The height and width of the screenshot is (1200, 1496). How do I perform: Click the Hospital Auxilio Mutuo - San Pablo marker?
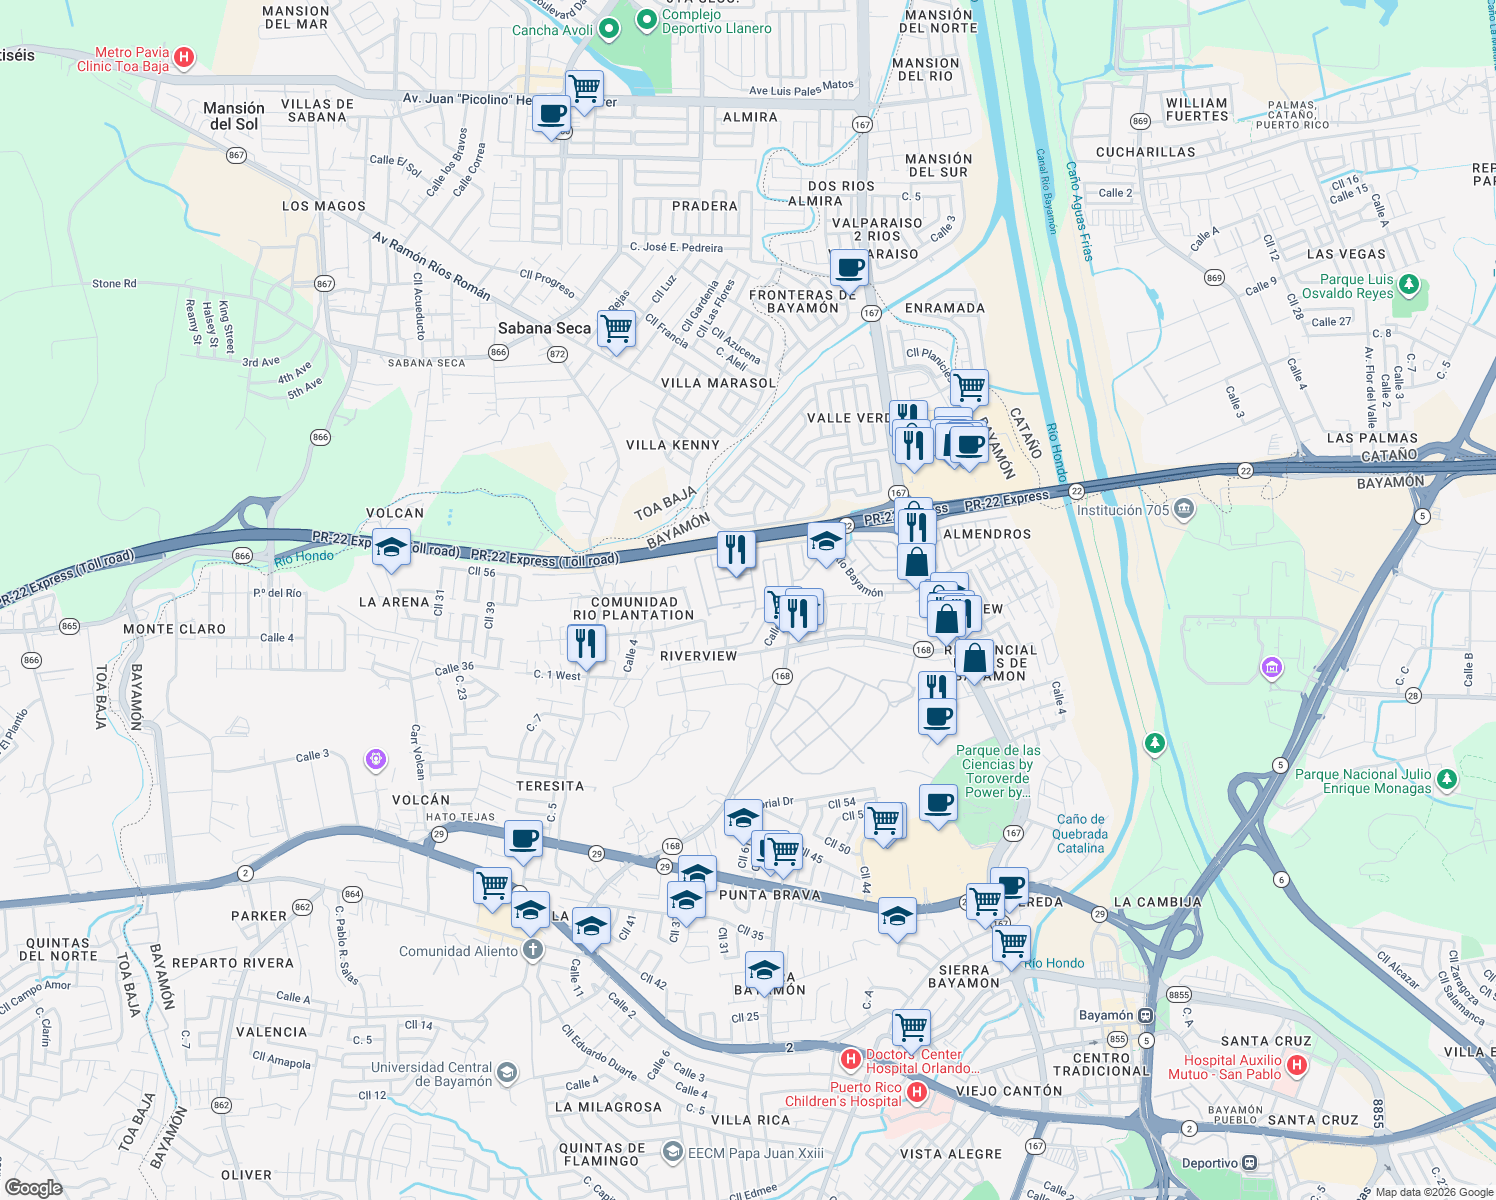[1297, 1064]
